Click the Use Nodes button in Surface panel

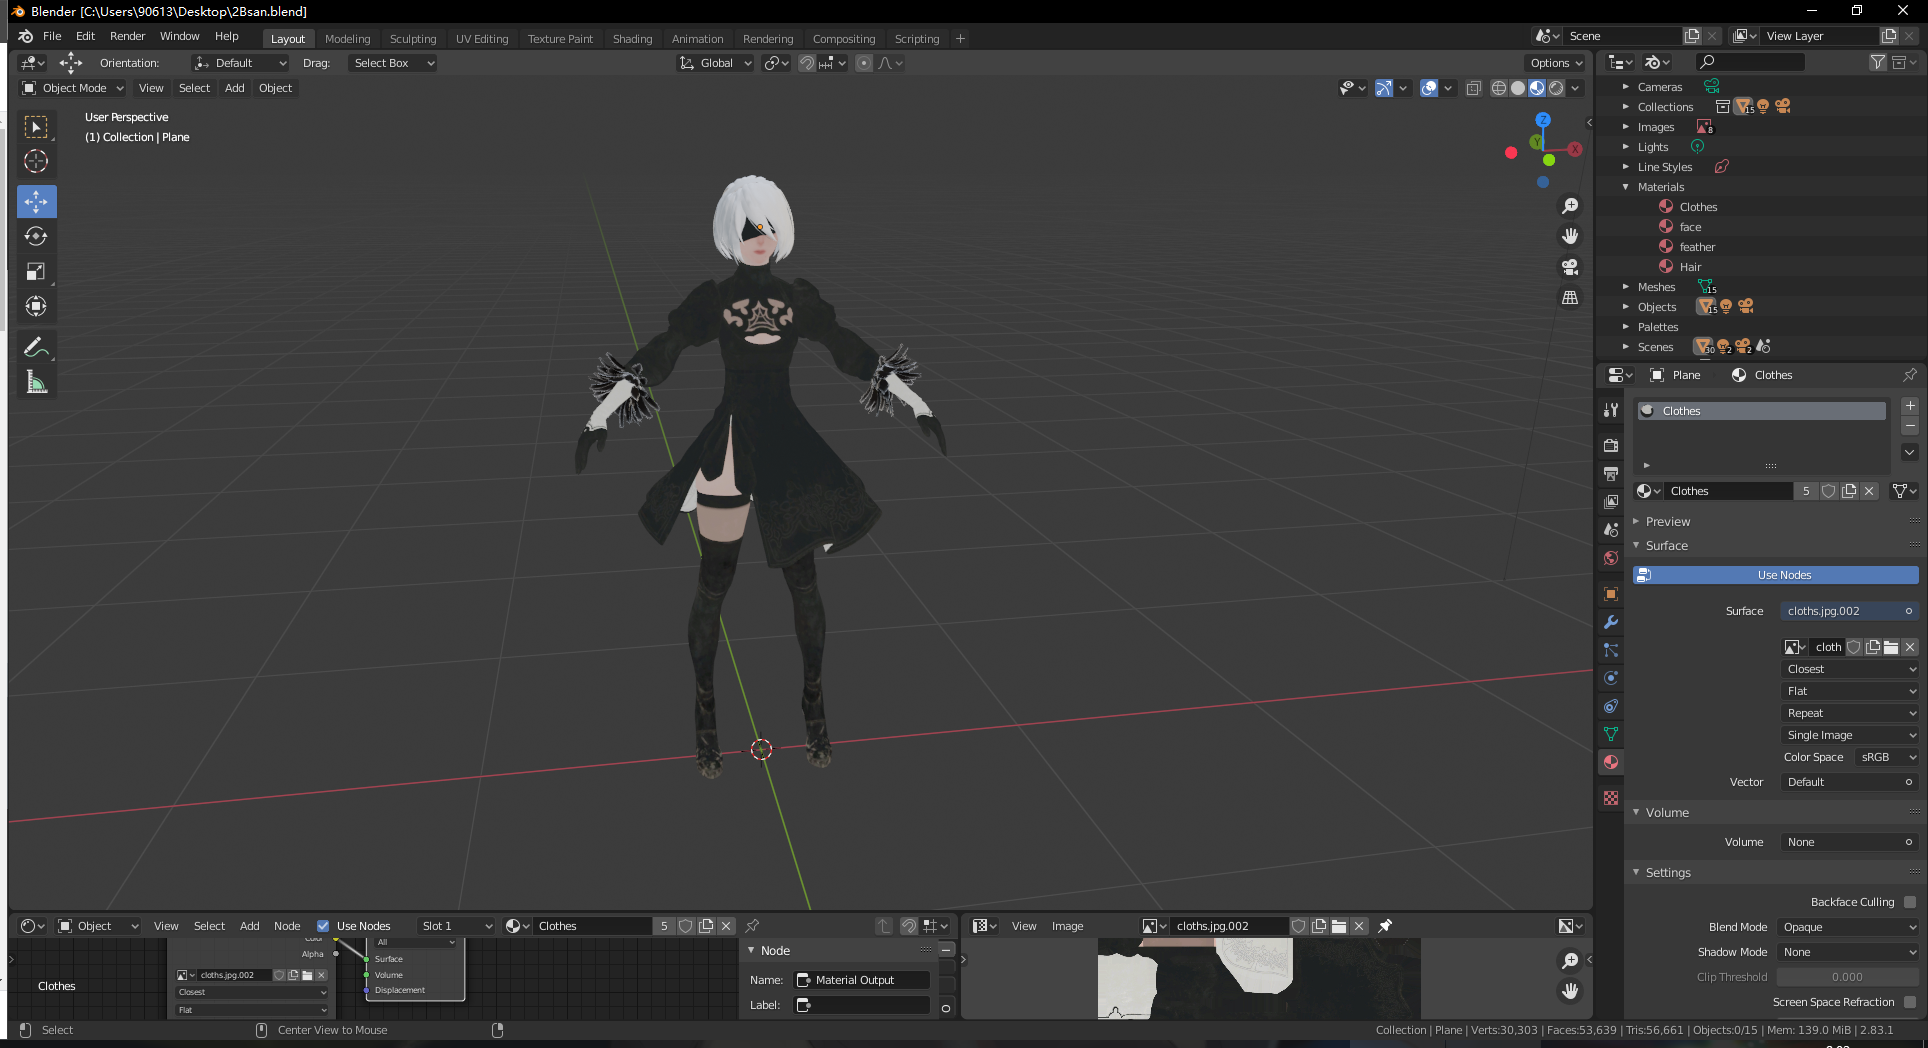pyautogui.click(x=1775, y=575)
